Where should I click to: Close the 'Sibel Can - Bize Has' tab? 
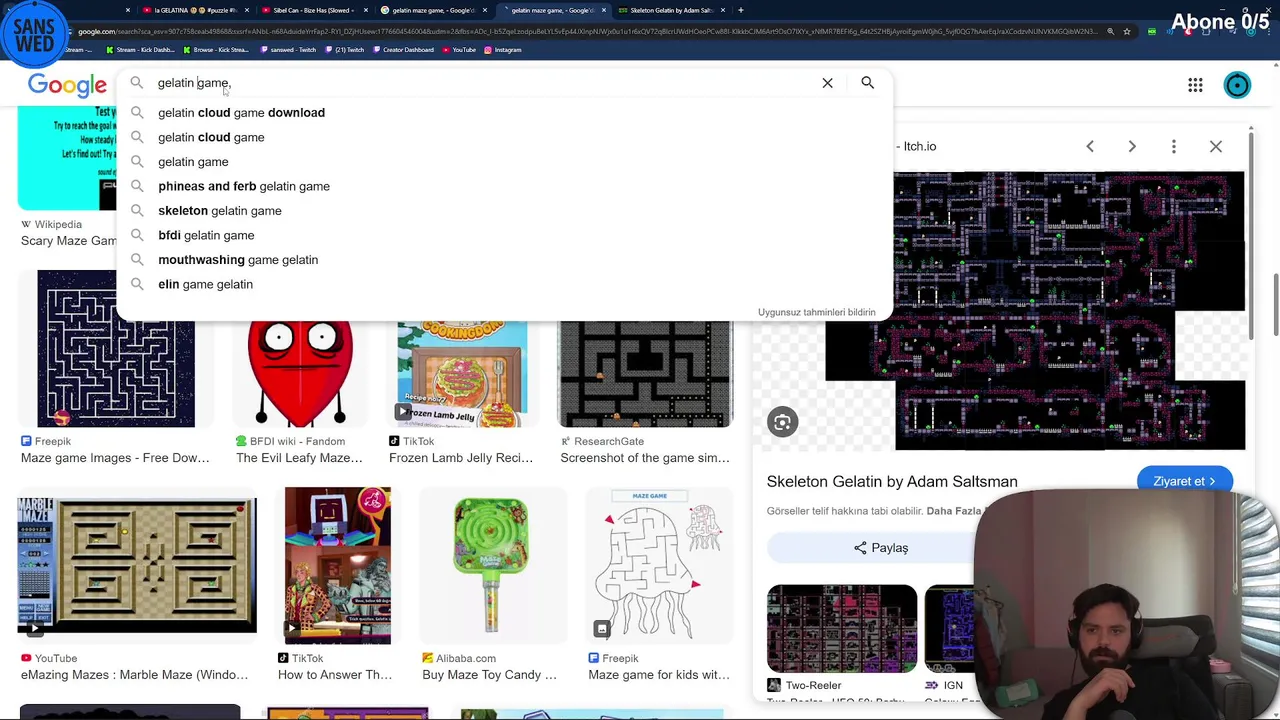[x=366, y=10]
